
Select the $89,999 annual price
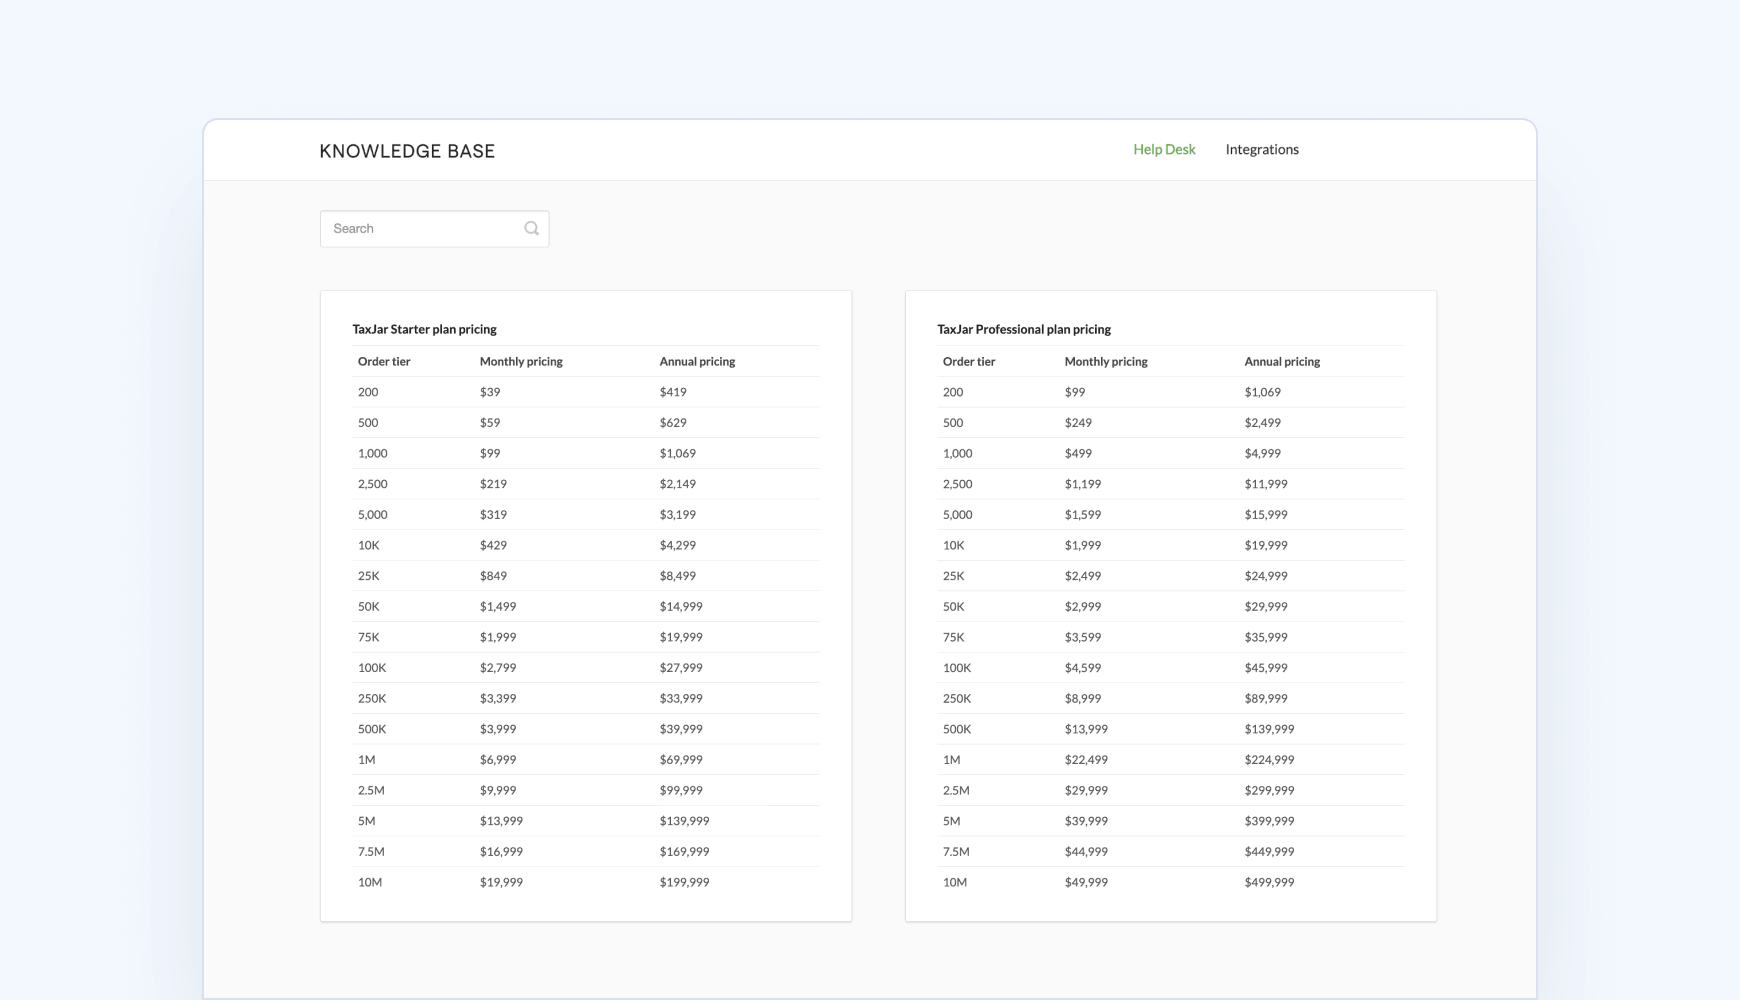pyautogui.click(x=1266, y=699)
